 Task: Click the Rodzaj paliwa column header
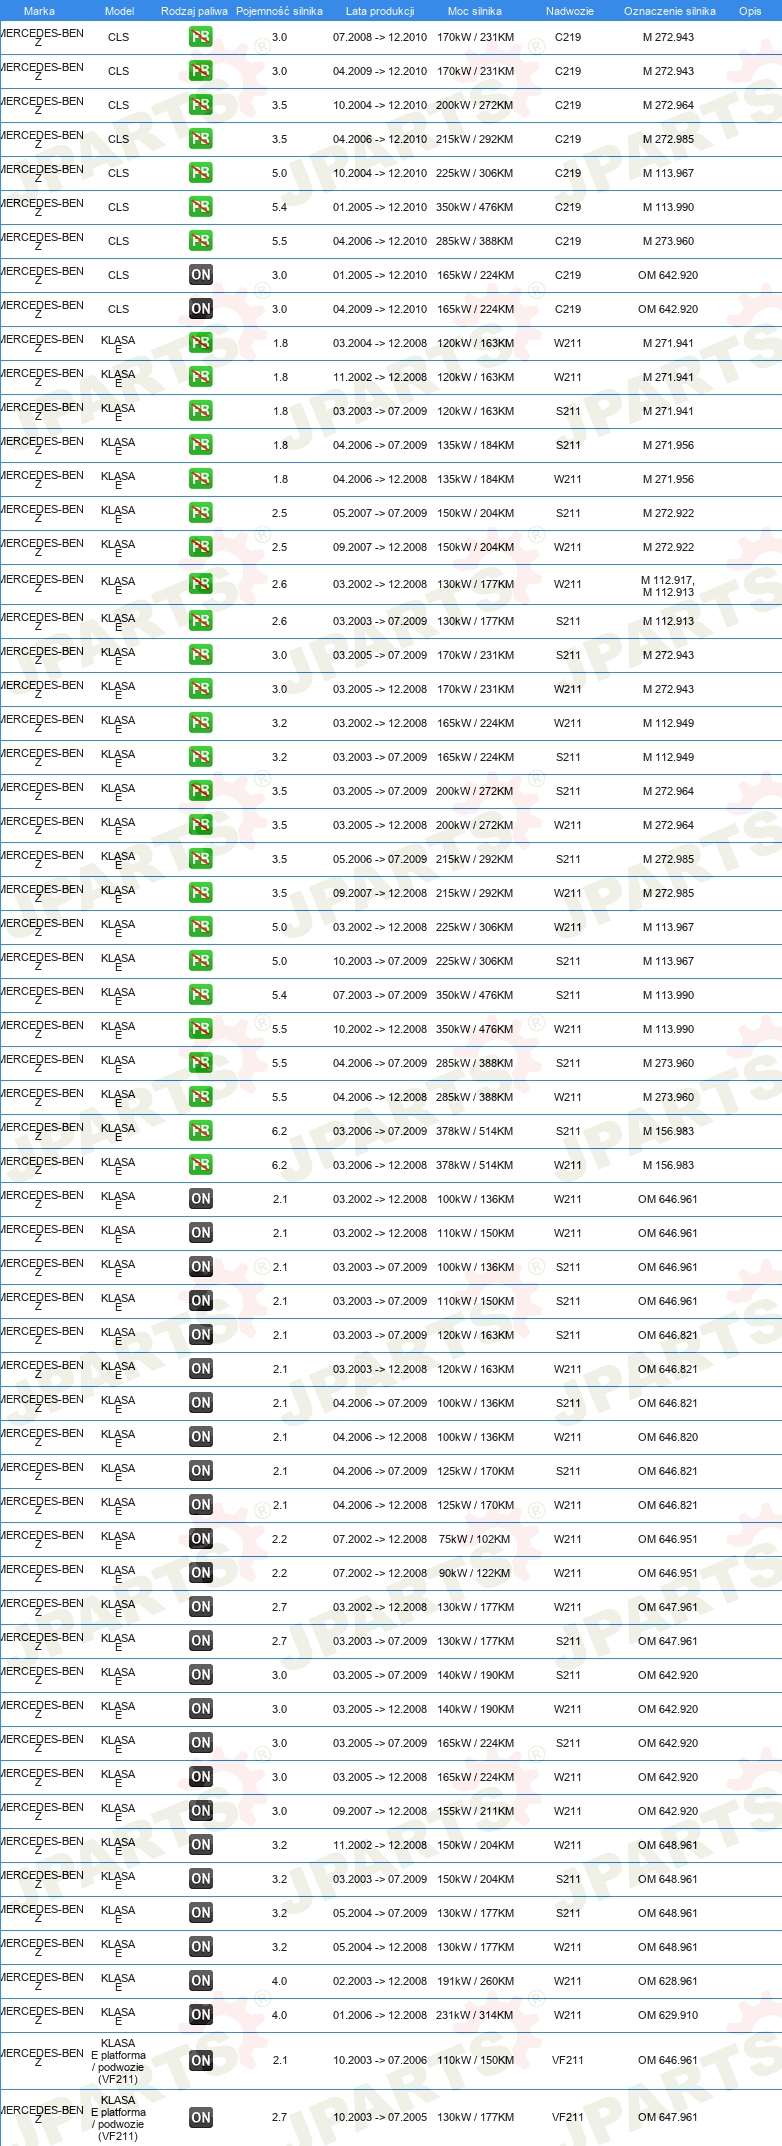click(x=194, y=11)
